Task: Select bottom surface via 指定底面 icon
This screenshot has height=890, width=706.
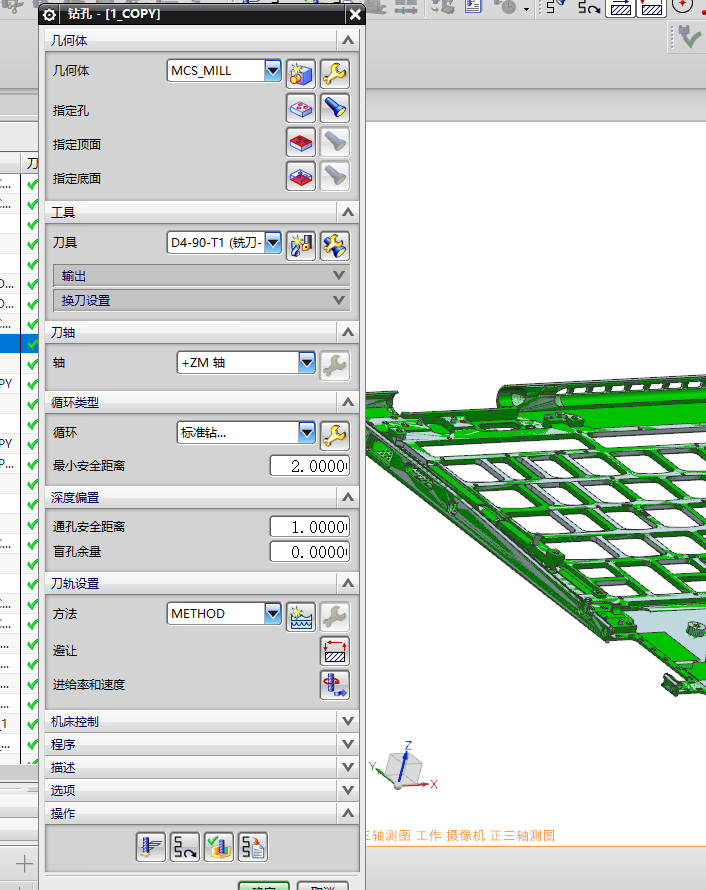Action: coord(301,177)
